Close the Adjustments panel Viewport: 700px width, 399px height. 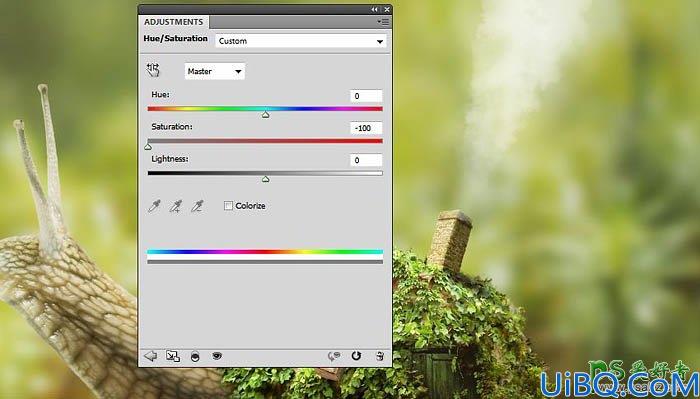(387, 9)
